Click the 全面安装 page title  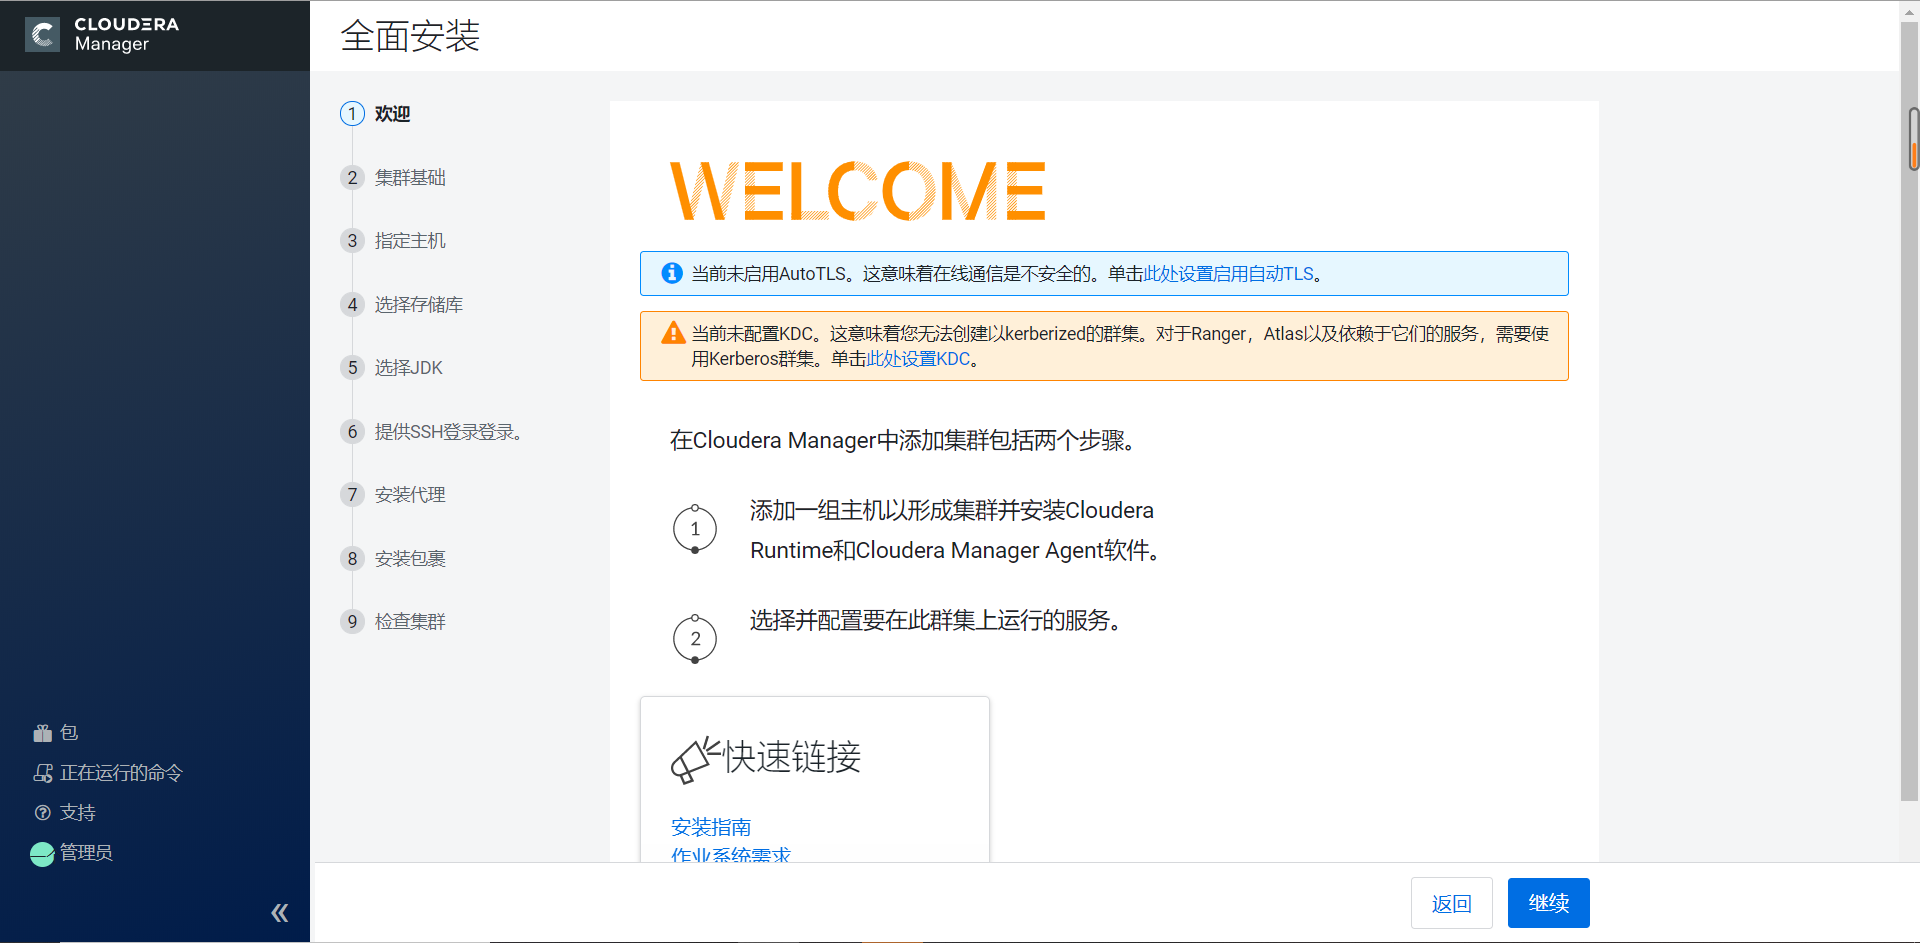click(x=410, y=36)
